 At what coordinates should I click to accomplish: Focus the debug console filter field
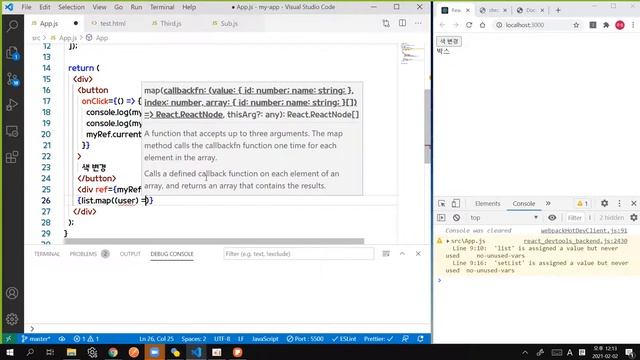[x=298, y=254]
